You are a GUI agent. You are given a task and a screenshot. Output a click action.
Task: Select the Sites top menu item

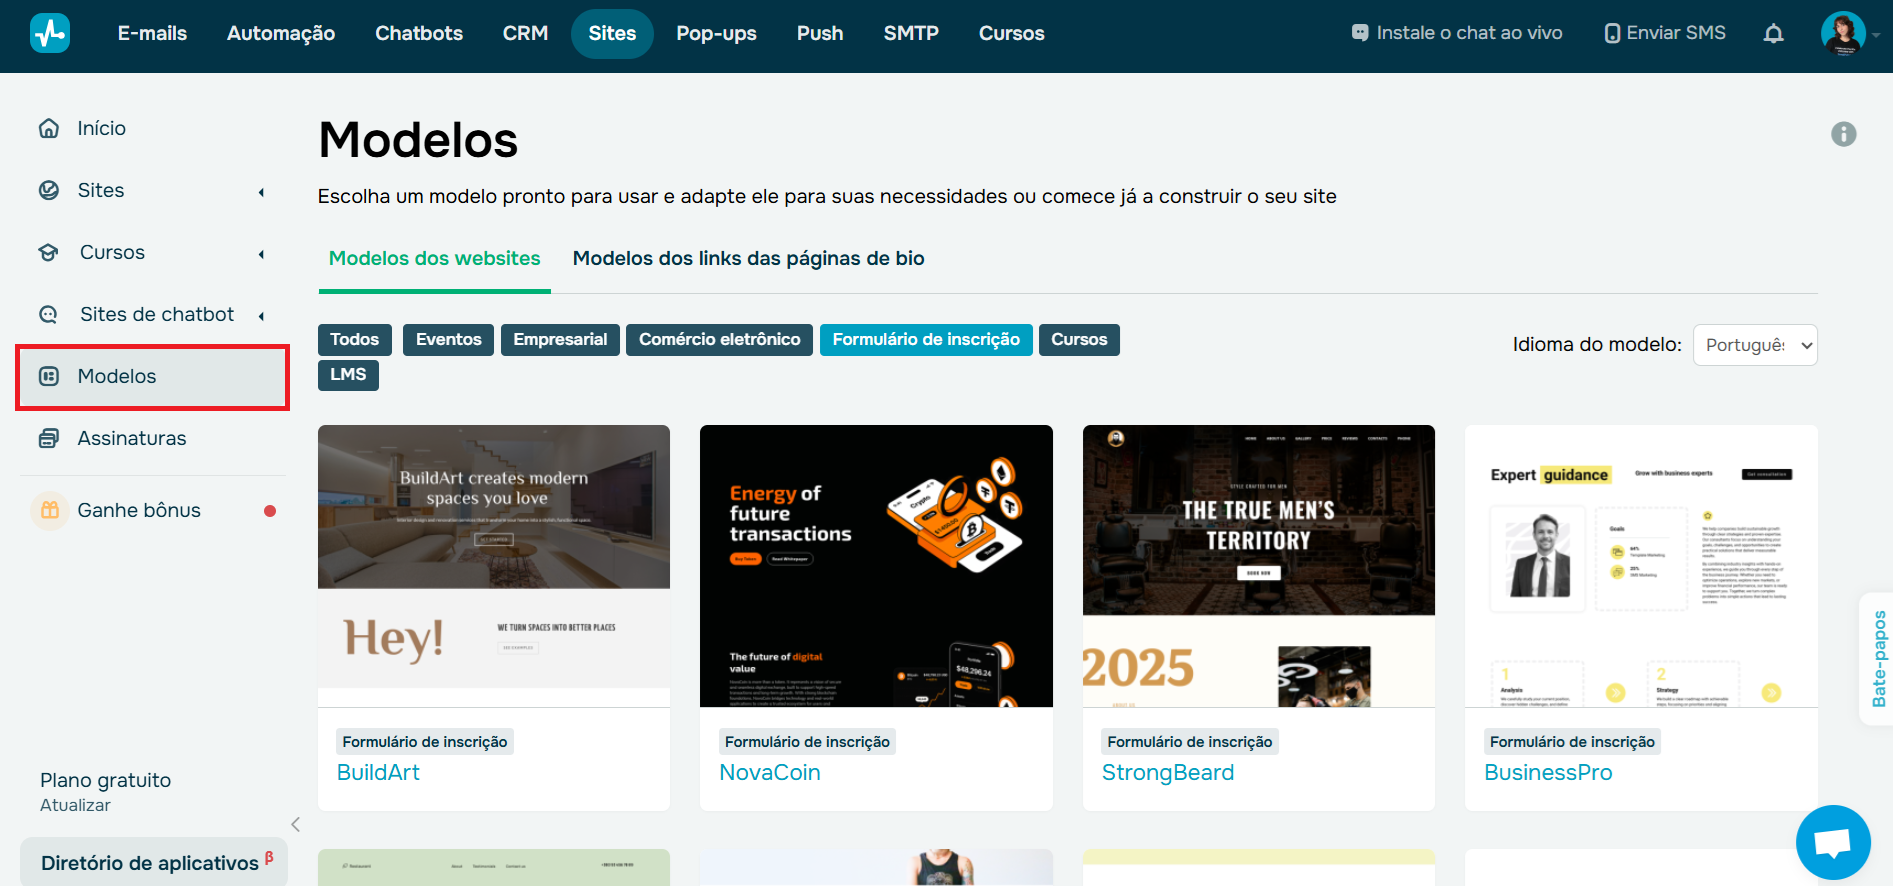click(x=612, y=33)
